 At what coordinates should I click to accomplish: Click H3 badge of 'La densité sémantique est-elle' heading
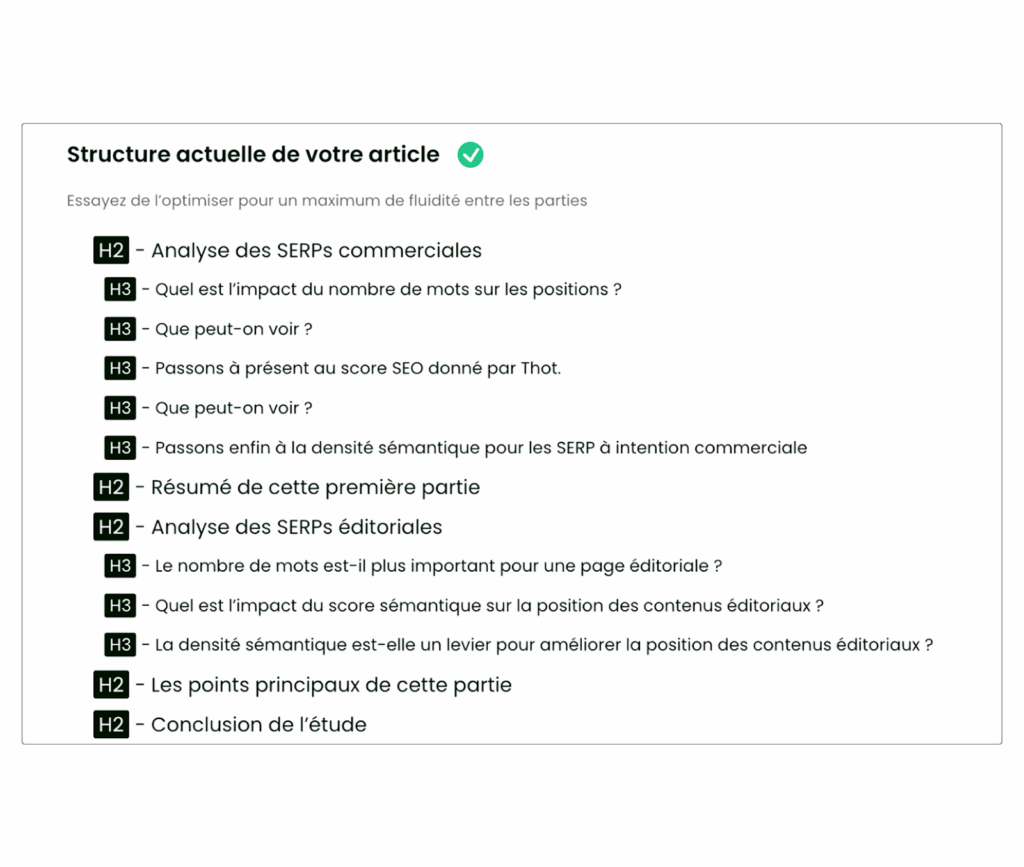coord(120,646)
